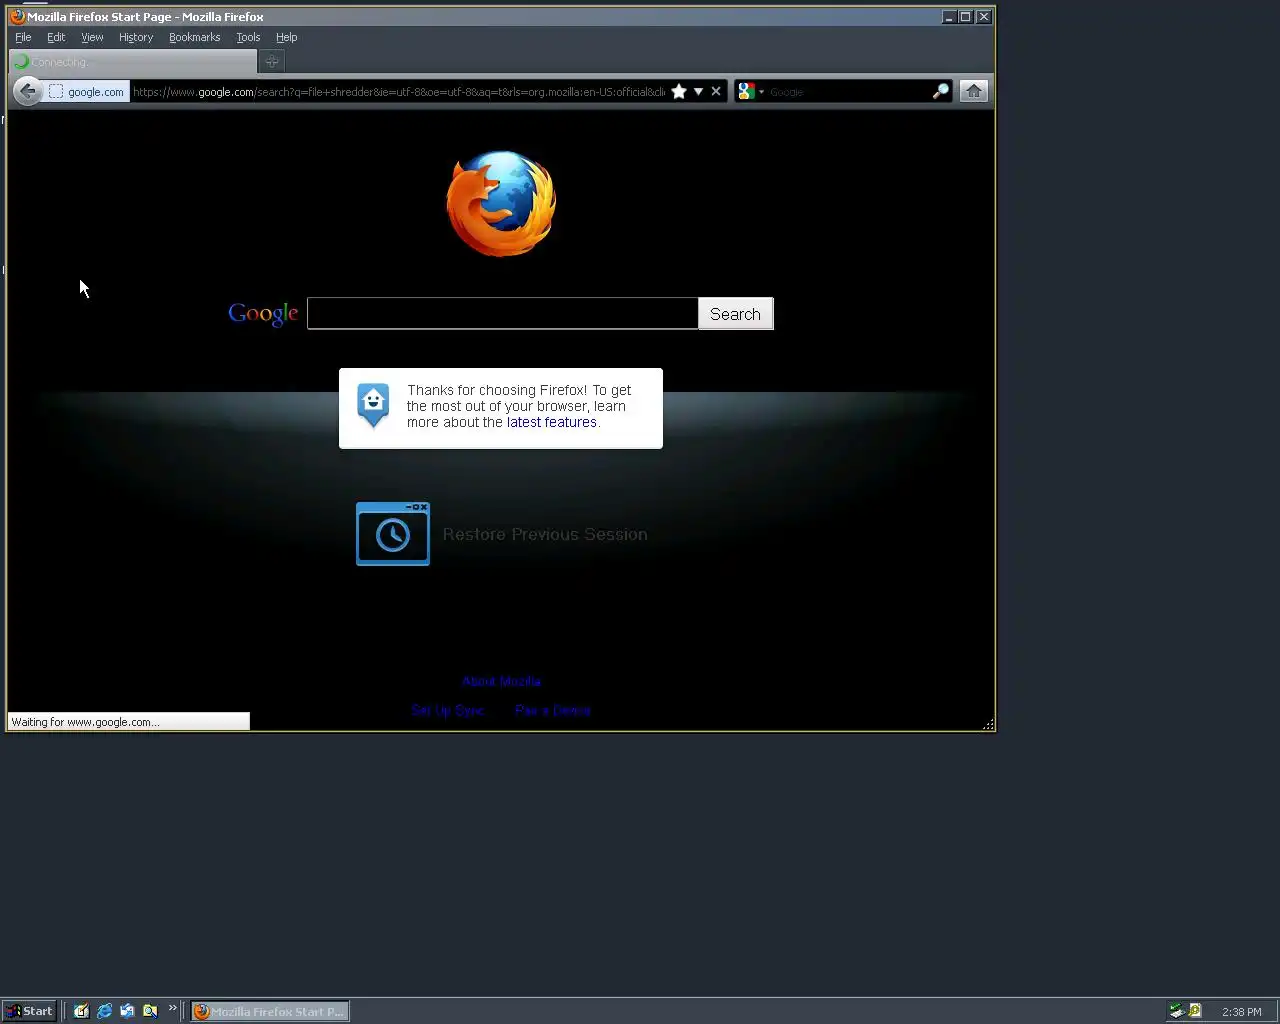
Task: Focus the toolbar Google search box
Action: coord(848,91)
